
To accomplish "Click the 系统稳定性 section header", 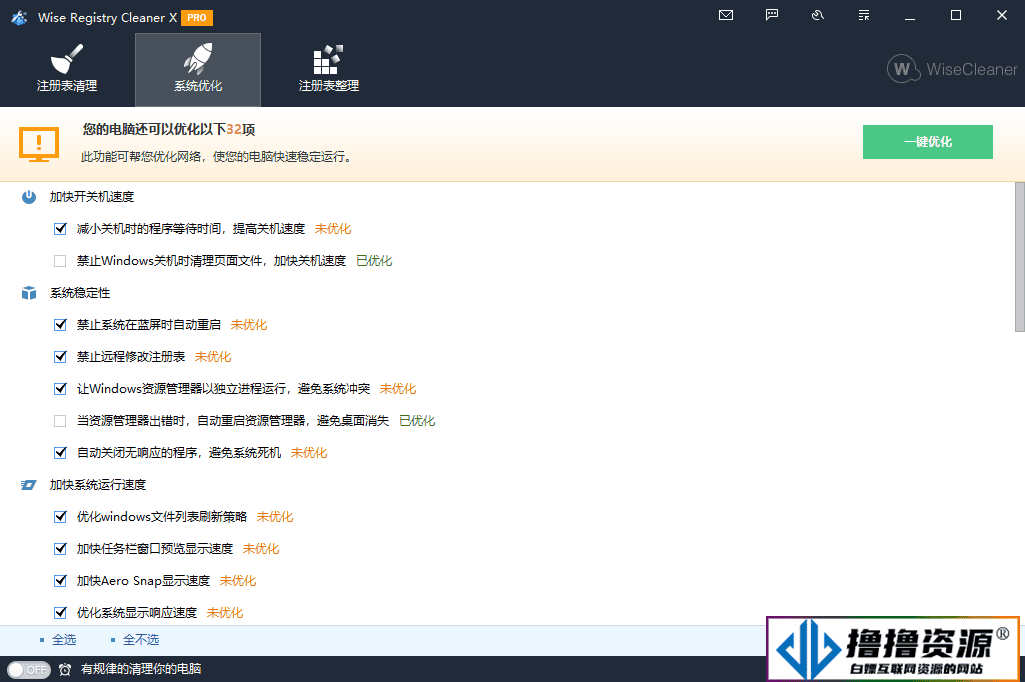I will pos(80,293).
